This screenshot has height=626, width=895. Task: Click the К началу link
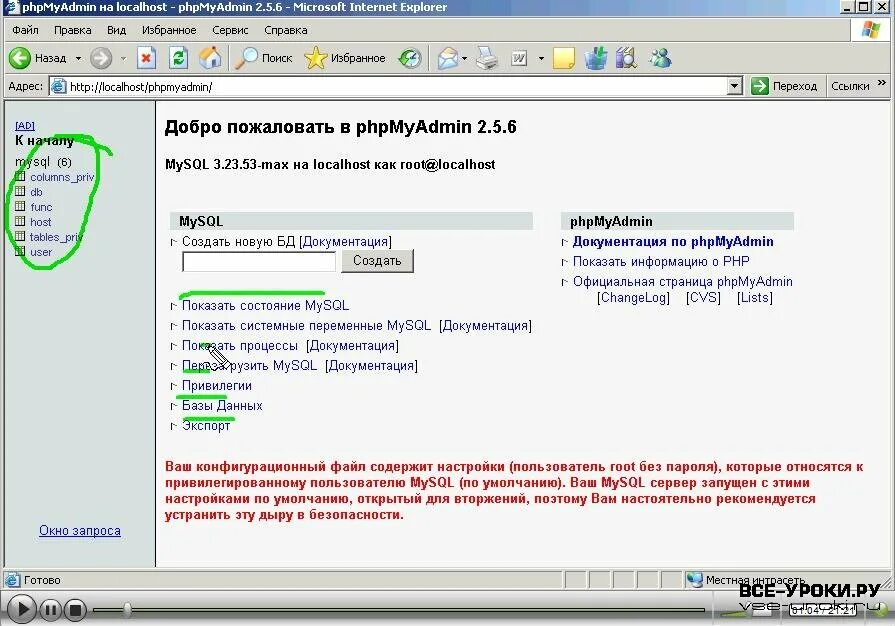[45, 140]
